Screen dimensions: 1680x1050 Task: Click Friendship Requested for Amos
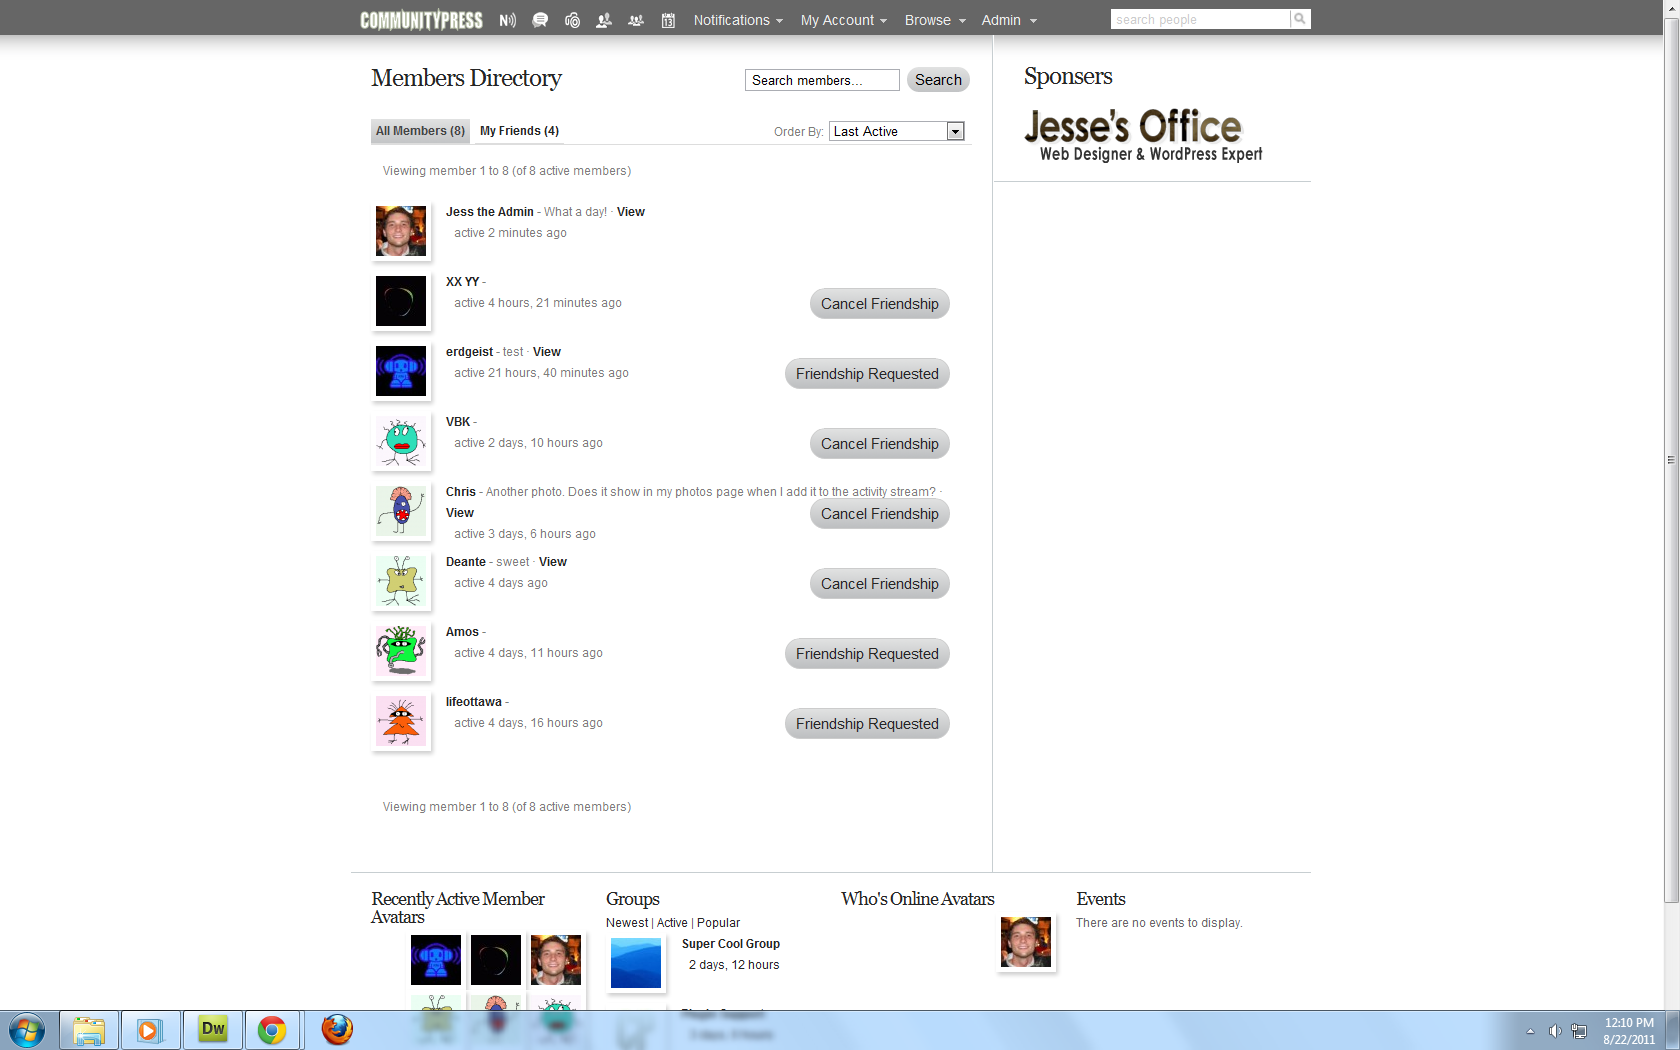(x=867, y=654)
